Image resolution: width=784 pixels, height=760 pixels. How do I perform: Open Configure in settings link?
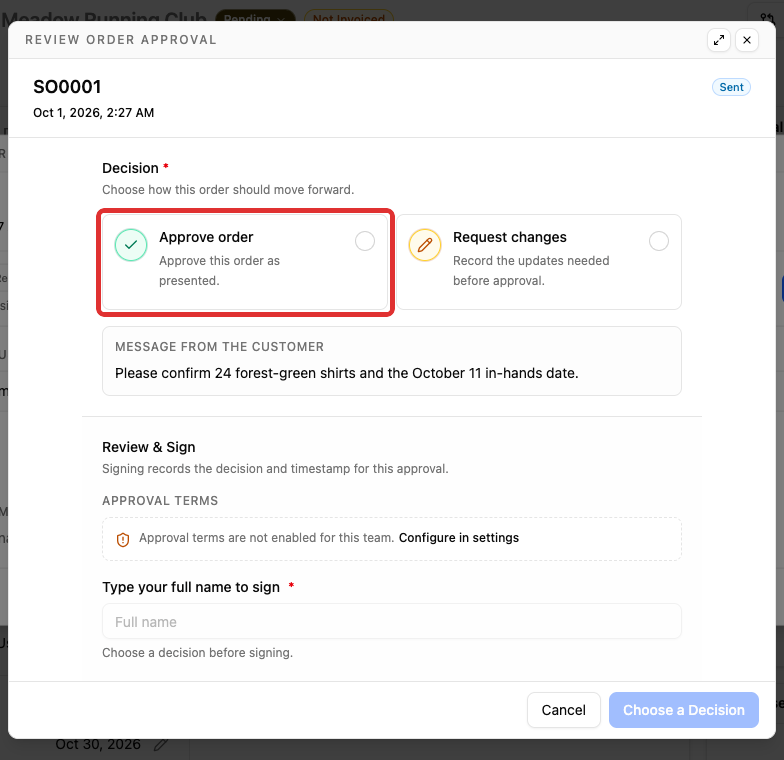pos(459,538)
